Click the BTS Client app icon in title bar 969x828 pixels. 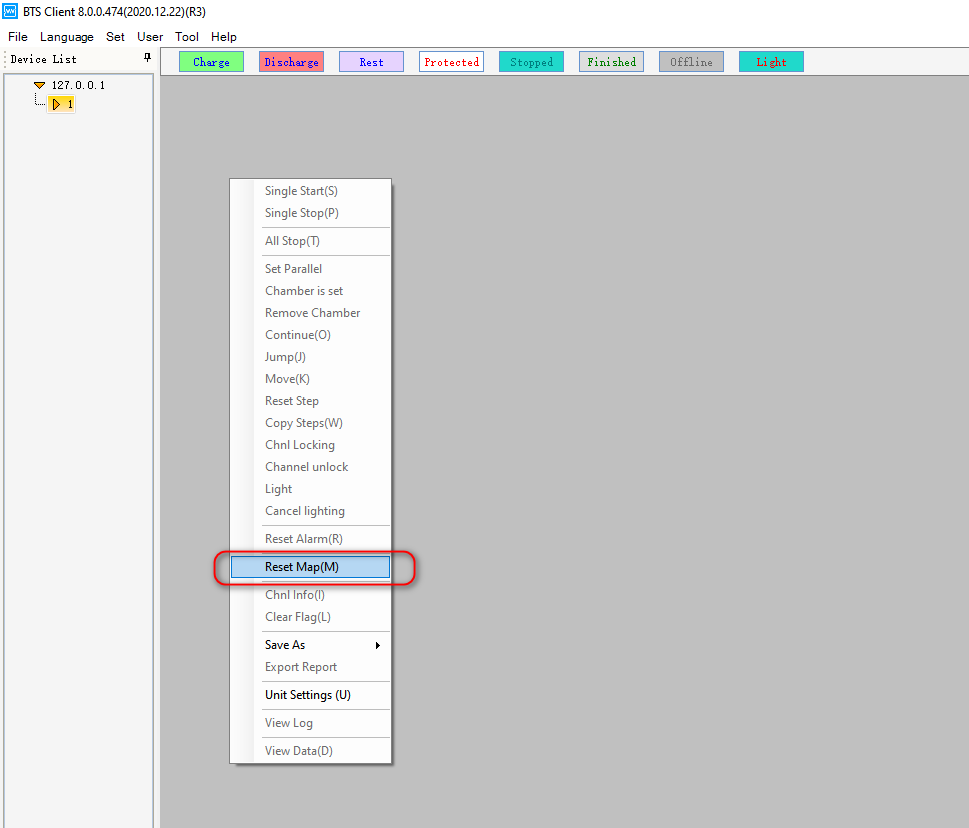11,11
